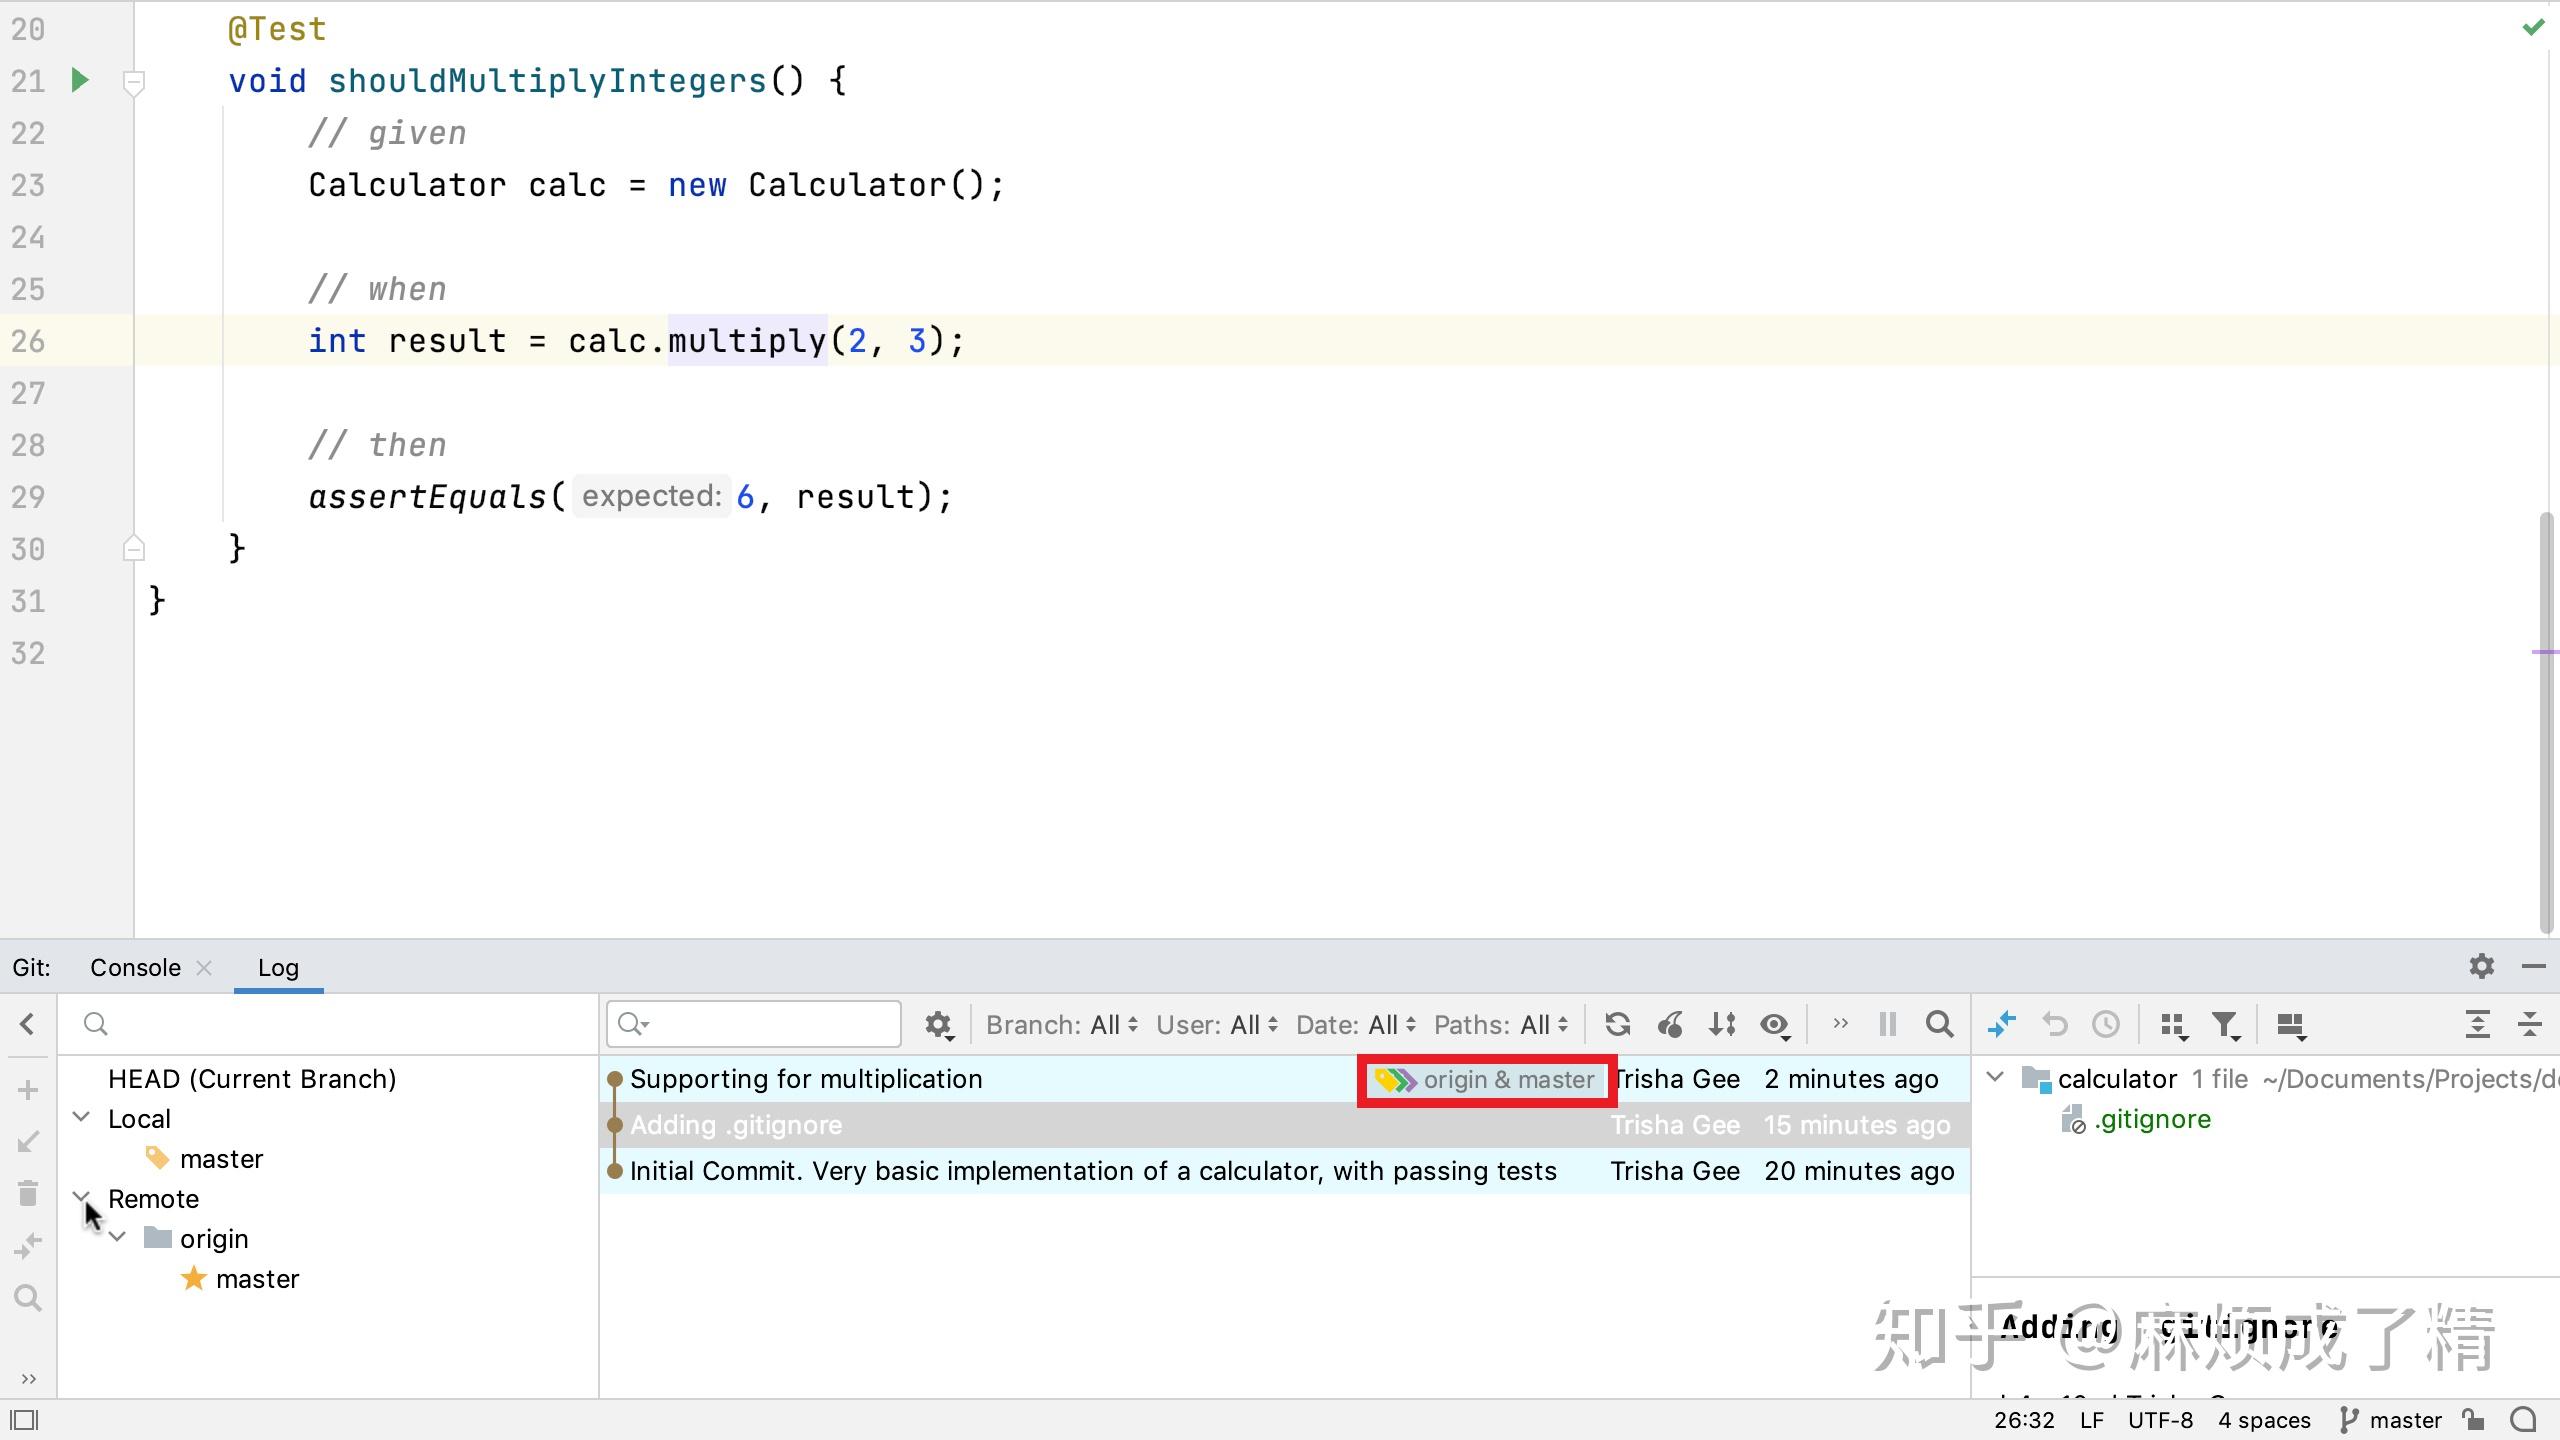Toggle the bottom tool window visibility icon
The image size is (2560, 1440).
[x=24, y=1419]
